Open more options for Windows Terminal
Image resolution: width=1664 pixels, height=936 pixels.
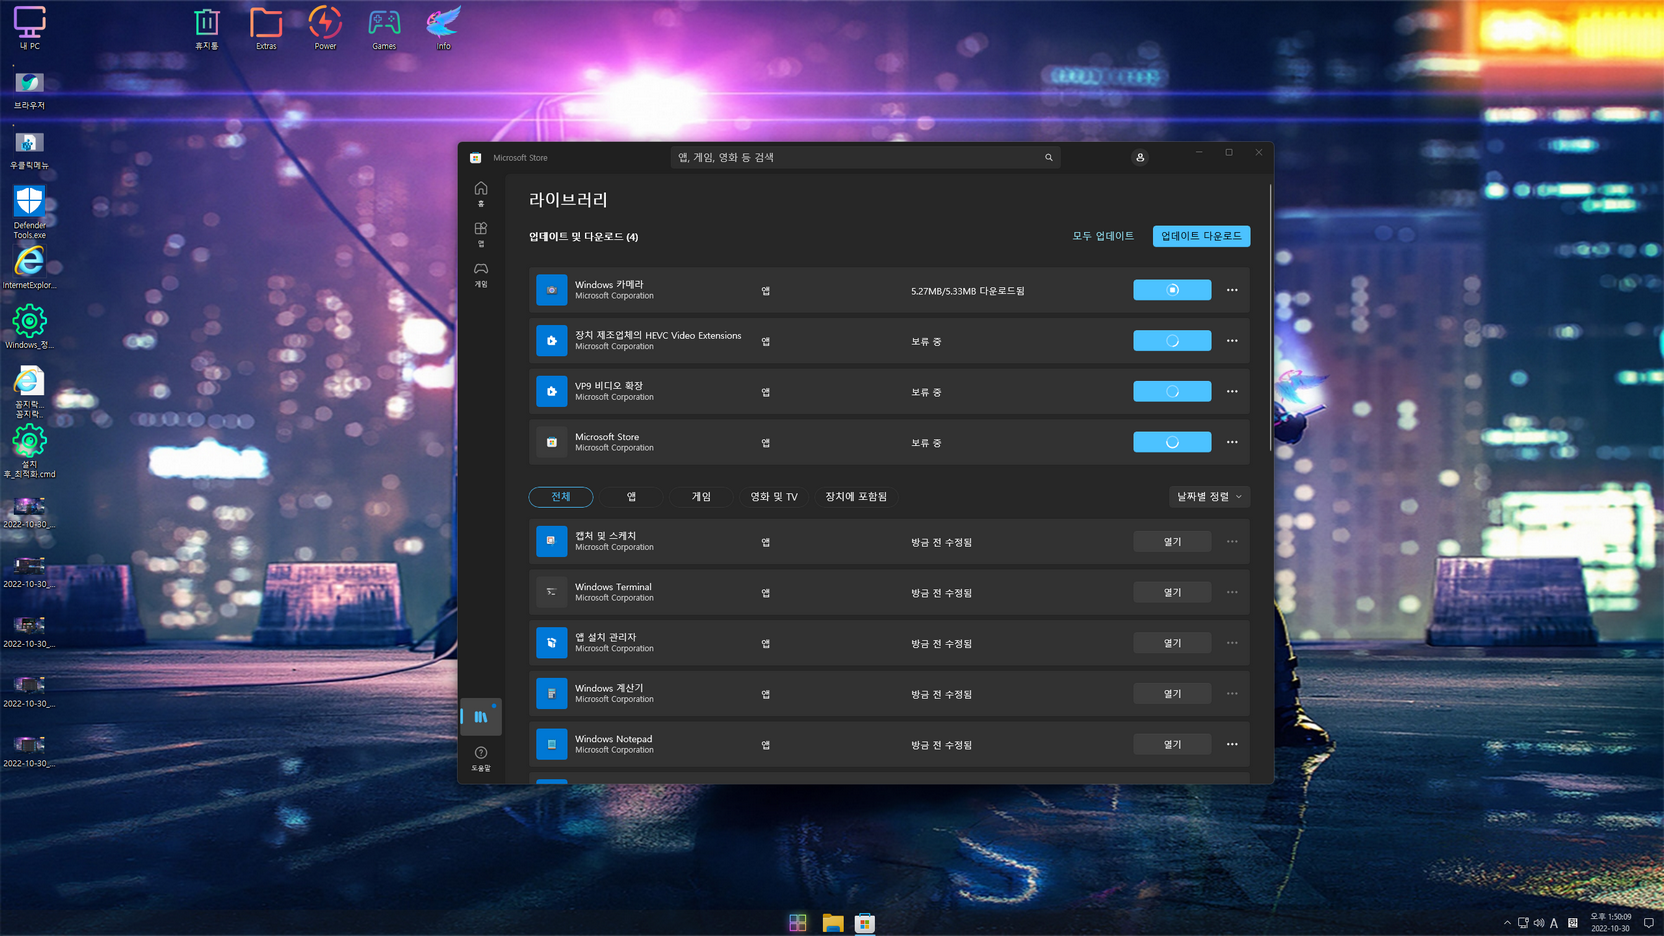(1232, 592)
